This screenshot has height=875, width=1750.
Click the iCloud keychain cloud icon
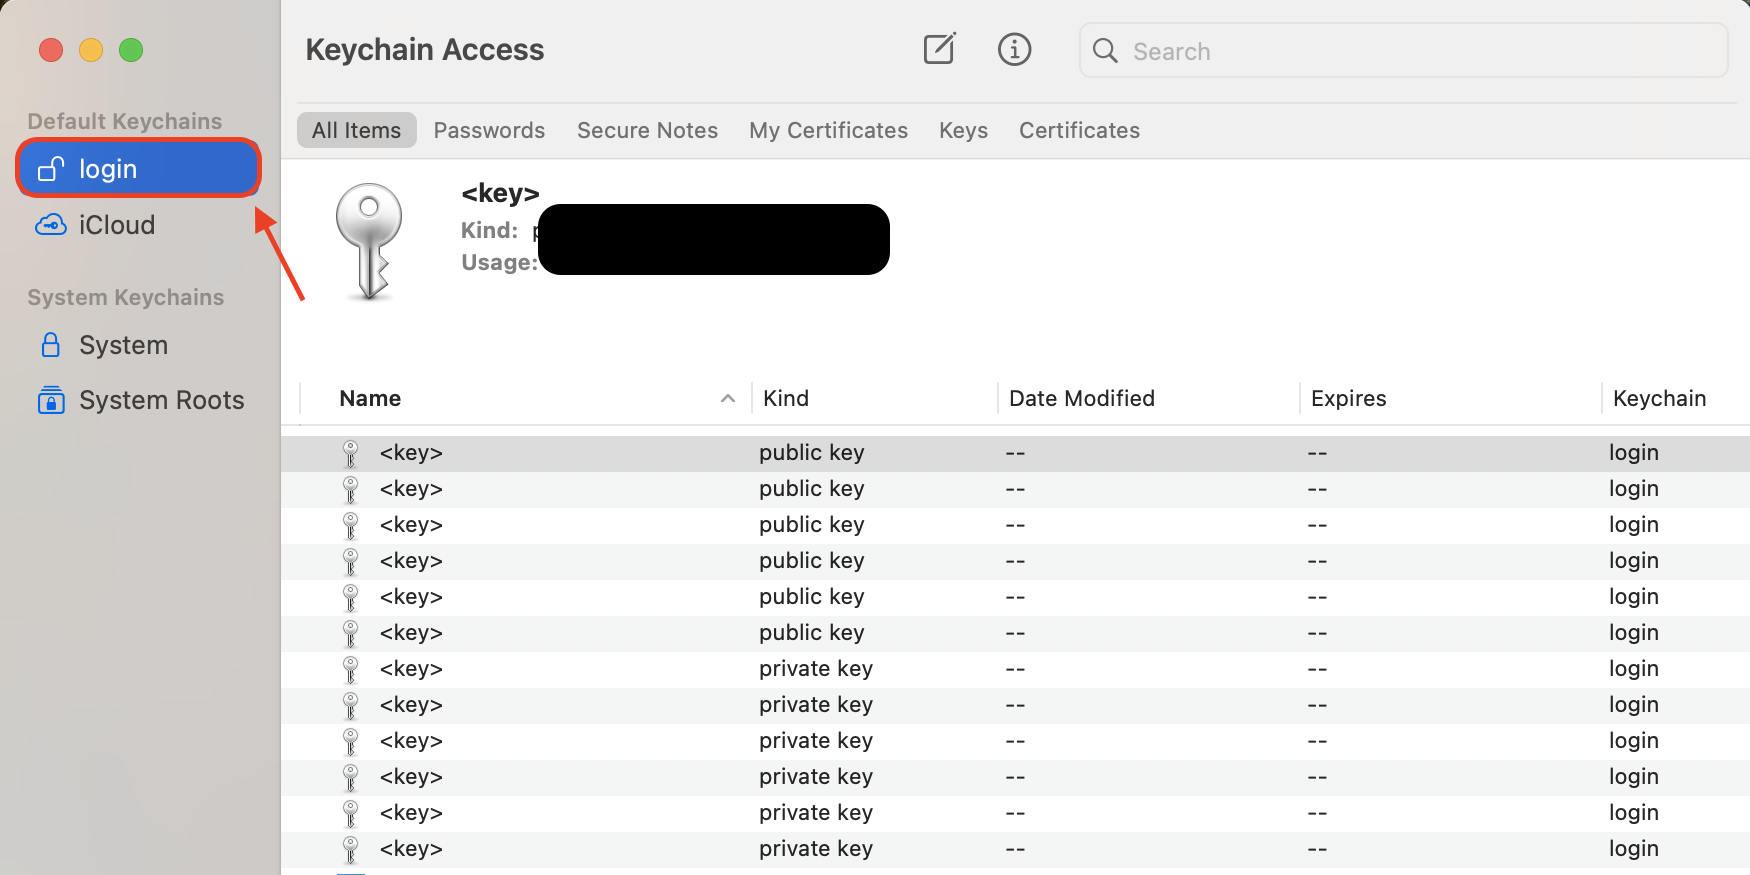[50, 224]
